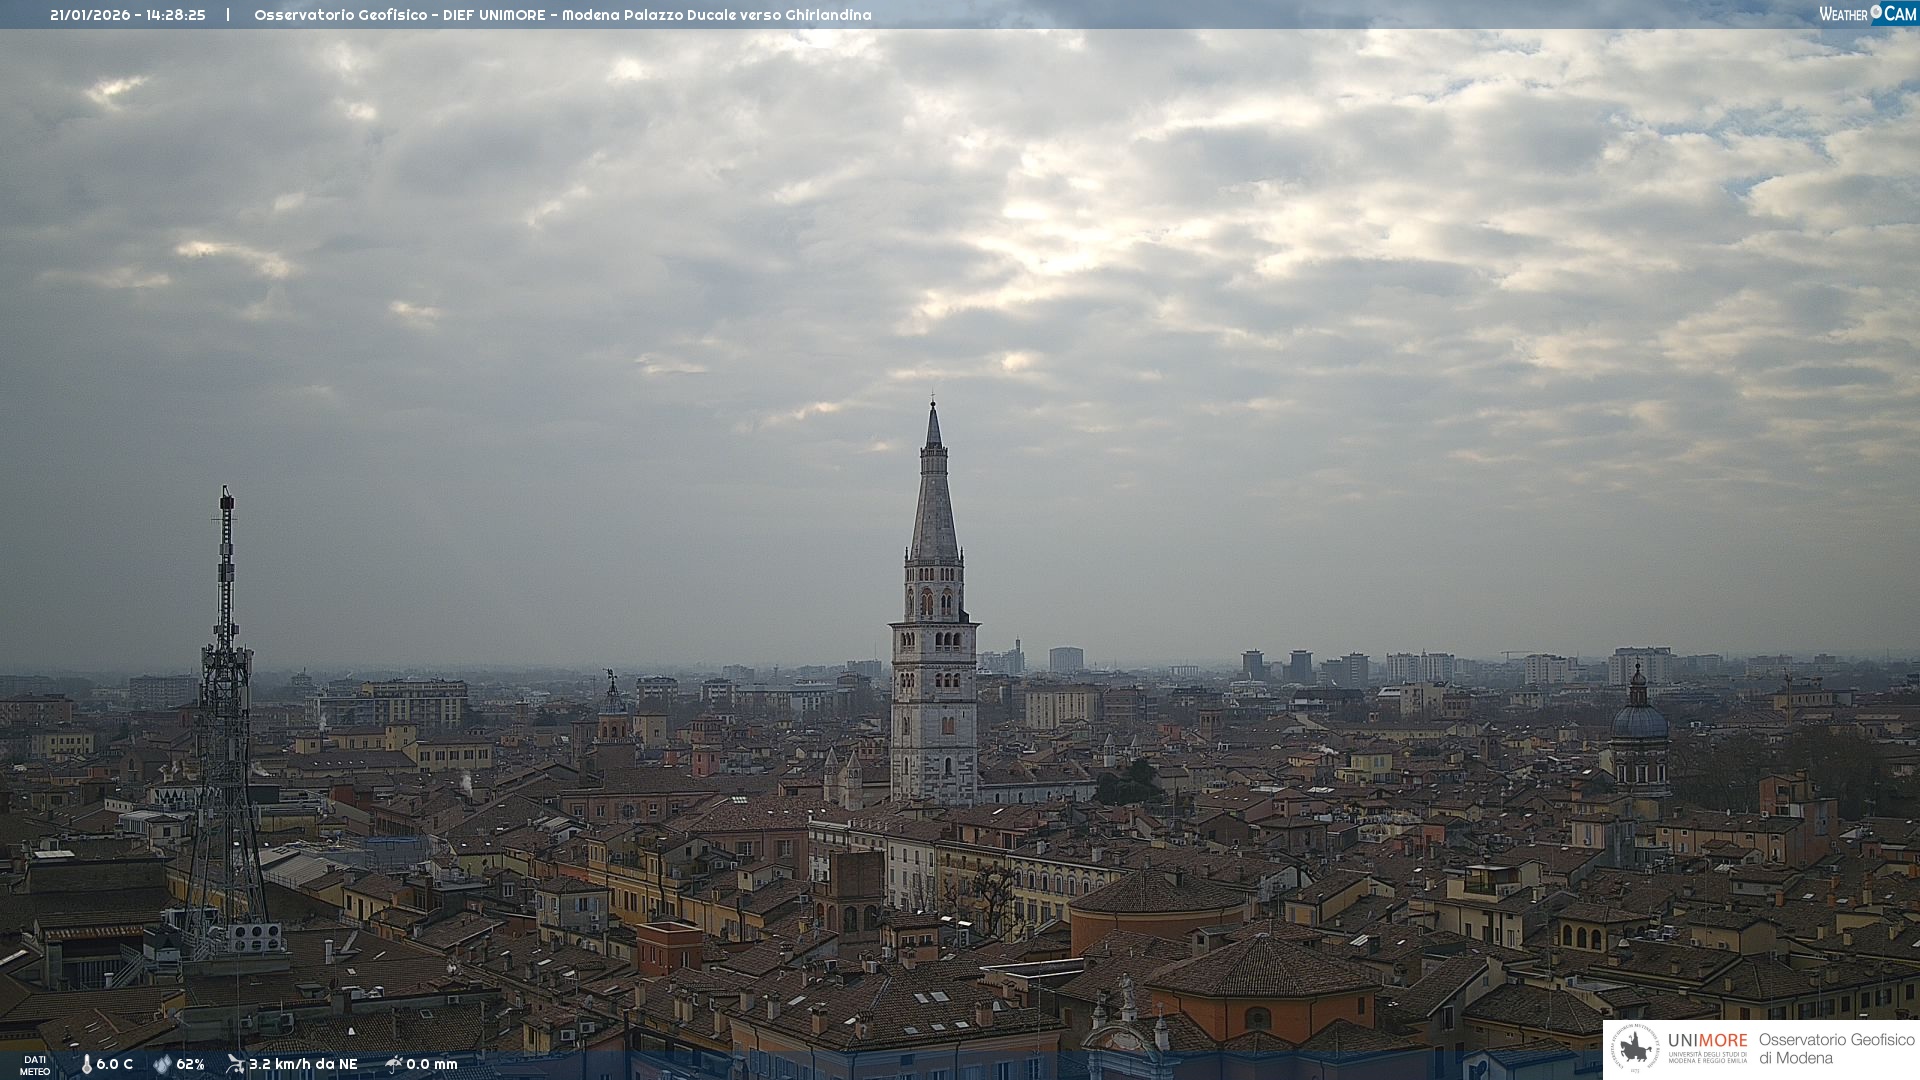Click the 6.0 C temperature reading
The height and width of the screenshot is (1080, 1920).
(115, 1064)
